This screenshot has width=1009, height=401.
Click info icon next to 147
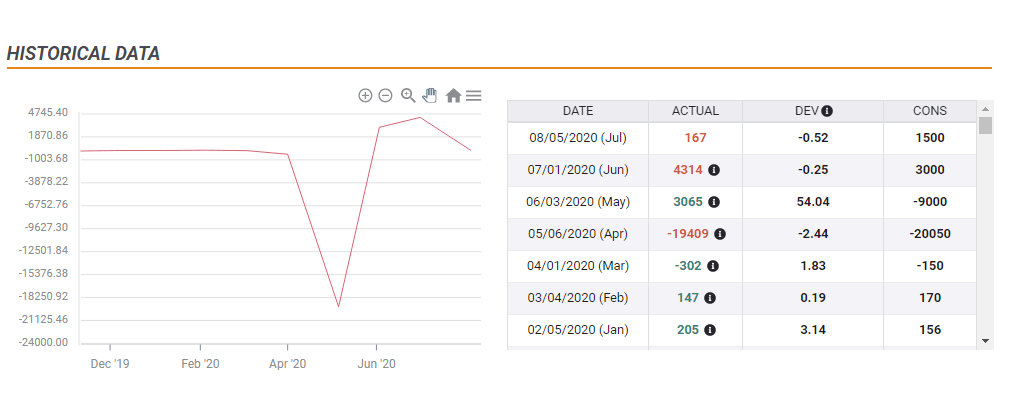point(710,298)
